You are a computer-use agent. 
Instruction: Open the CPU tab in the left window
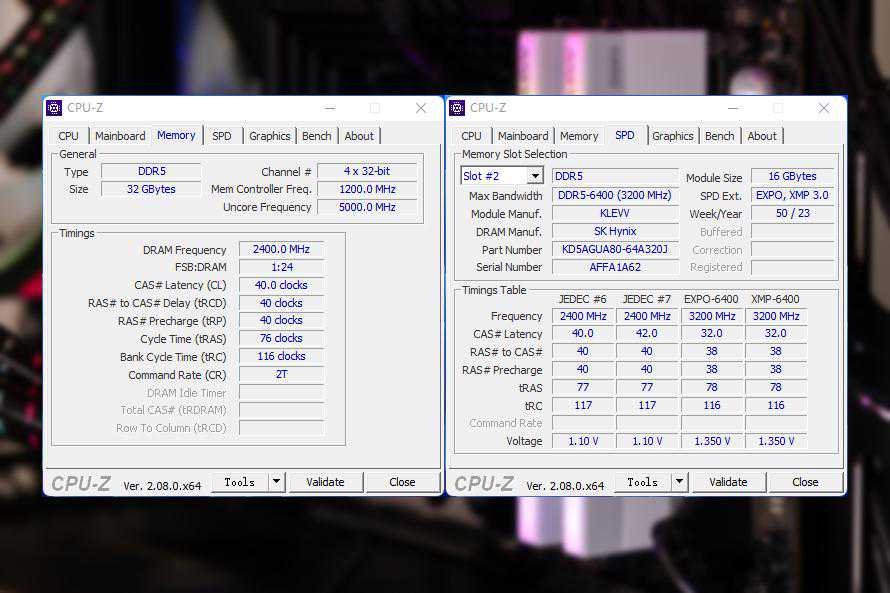[68, 136]
